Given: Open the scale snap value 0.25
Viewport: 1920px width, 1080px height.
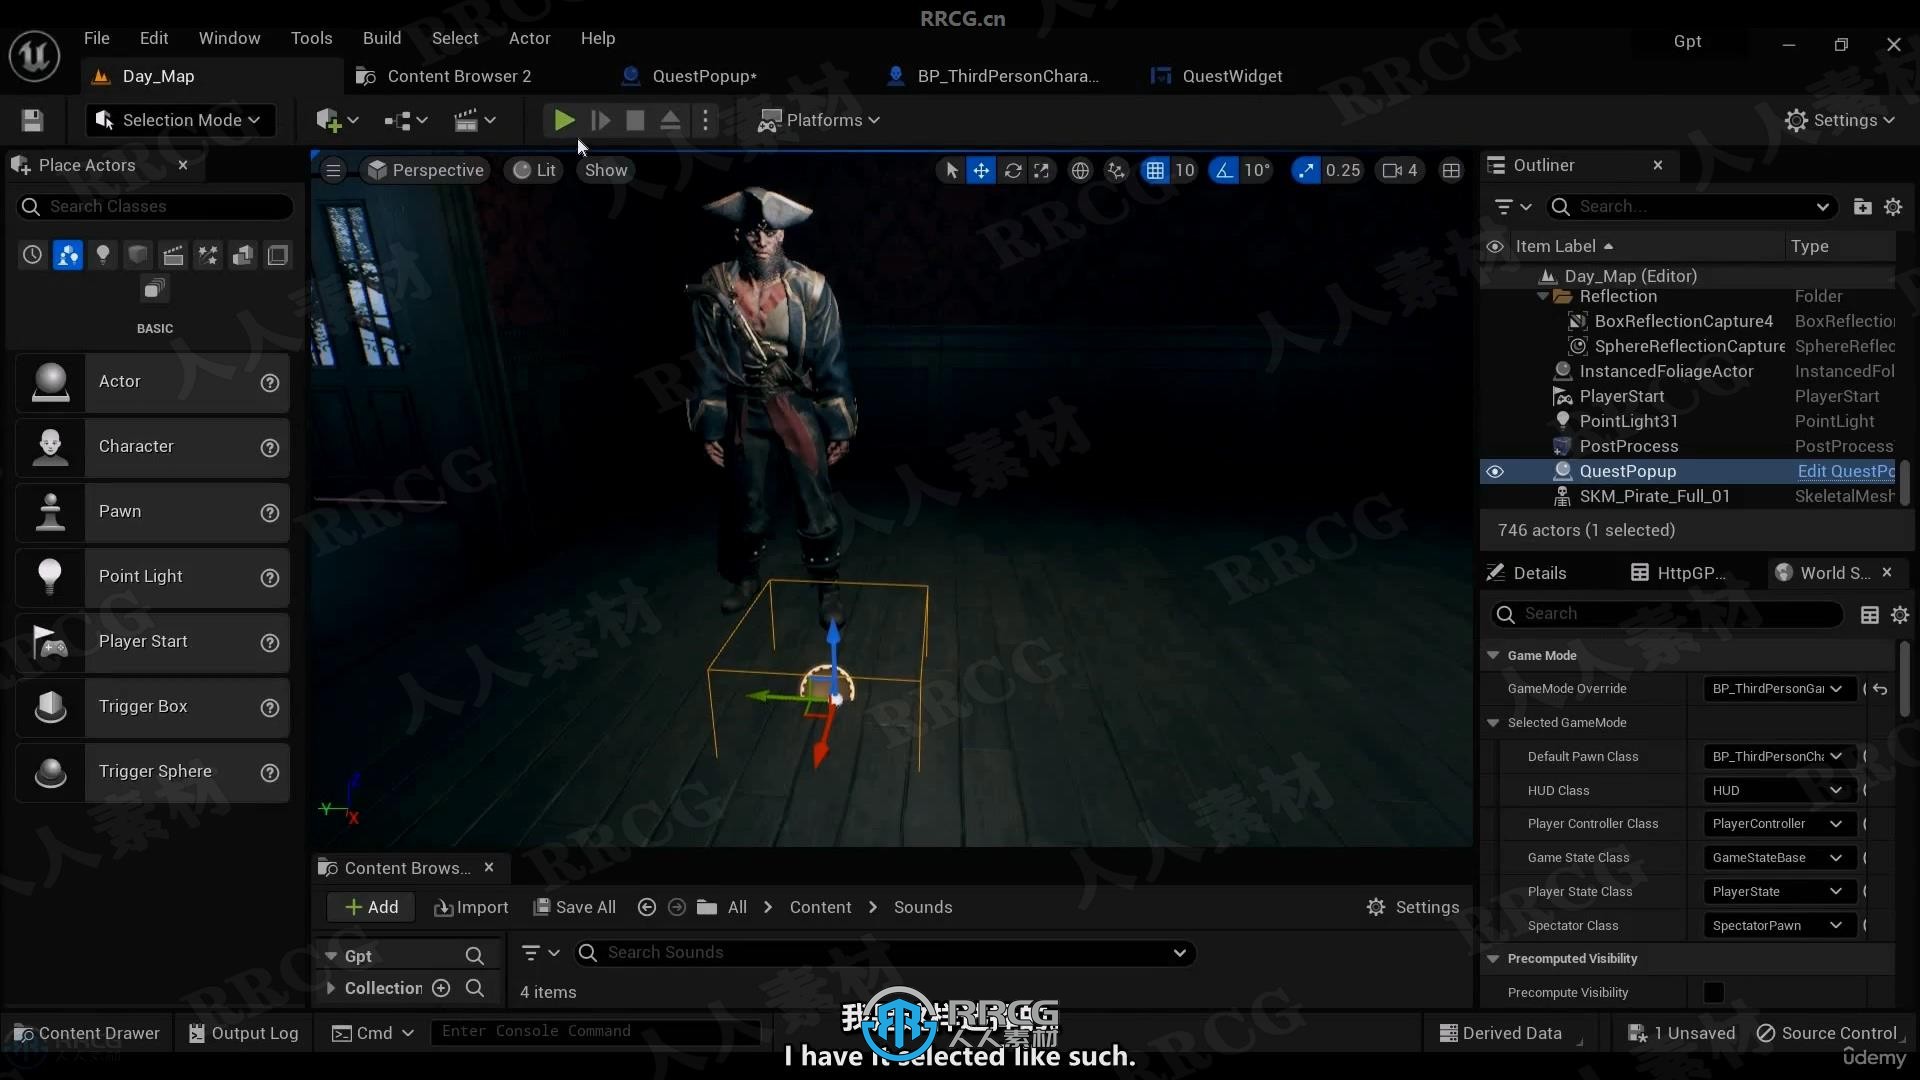Looking at the screenshot, I should pyautogui.click(x=1343, y=170).
